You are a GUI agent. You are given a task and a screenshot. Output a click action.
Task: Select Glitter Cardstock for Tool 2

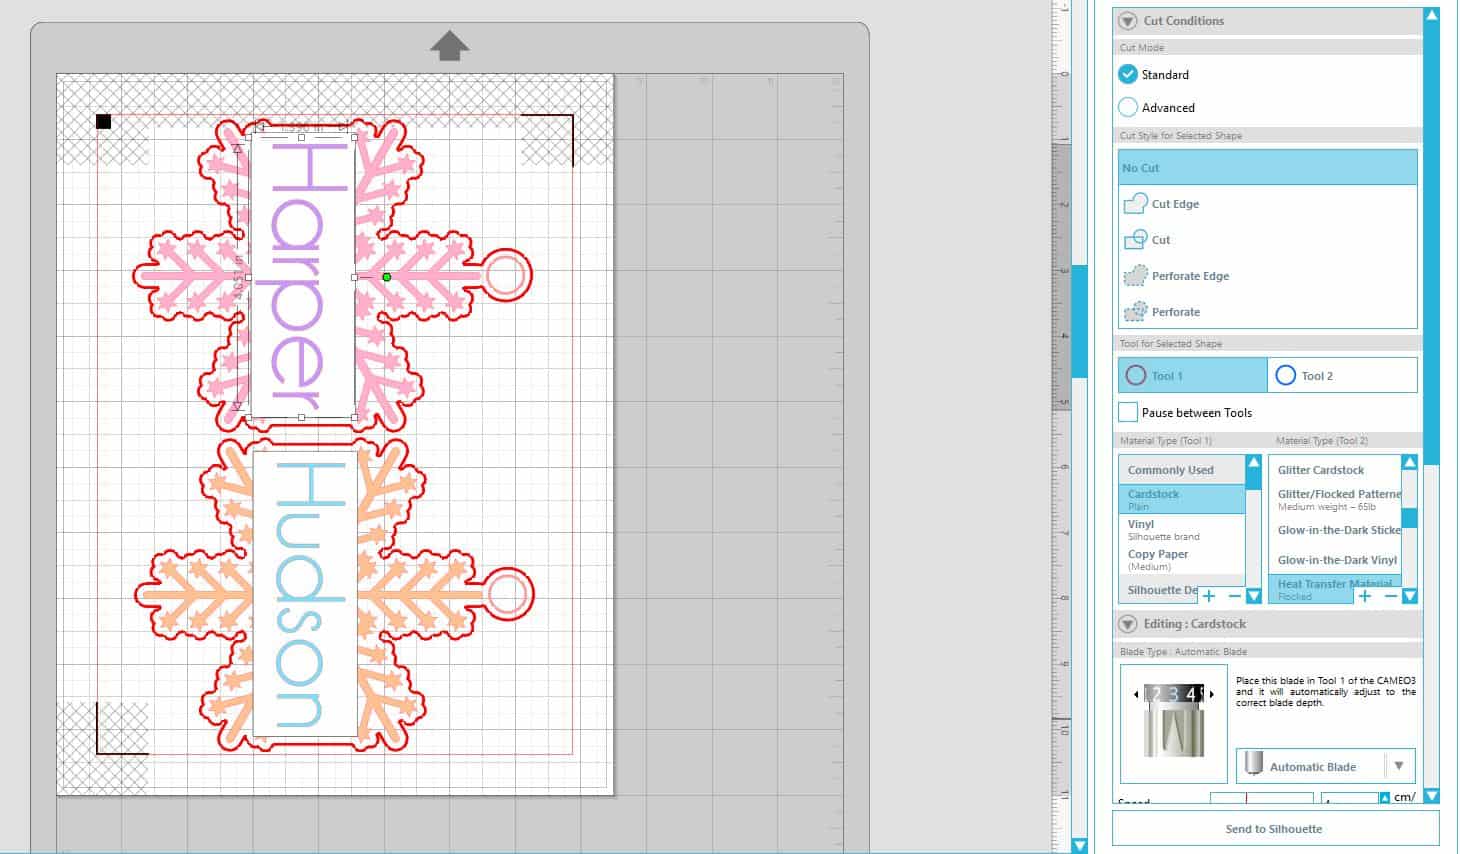tap(1334, 469)
